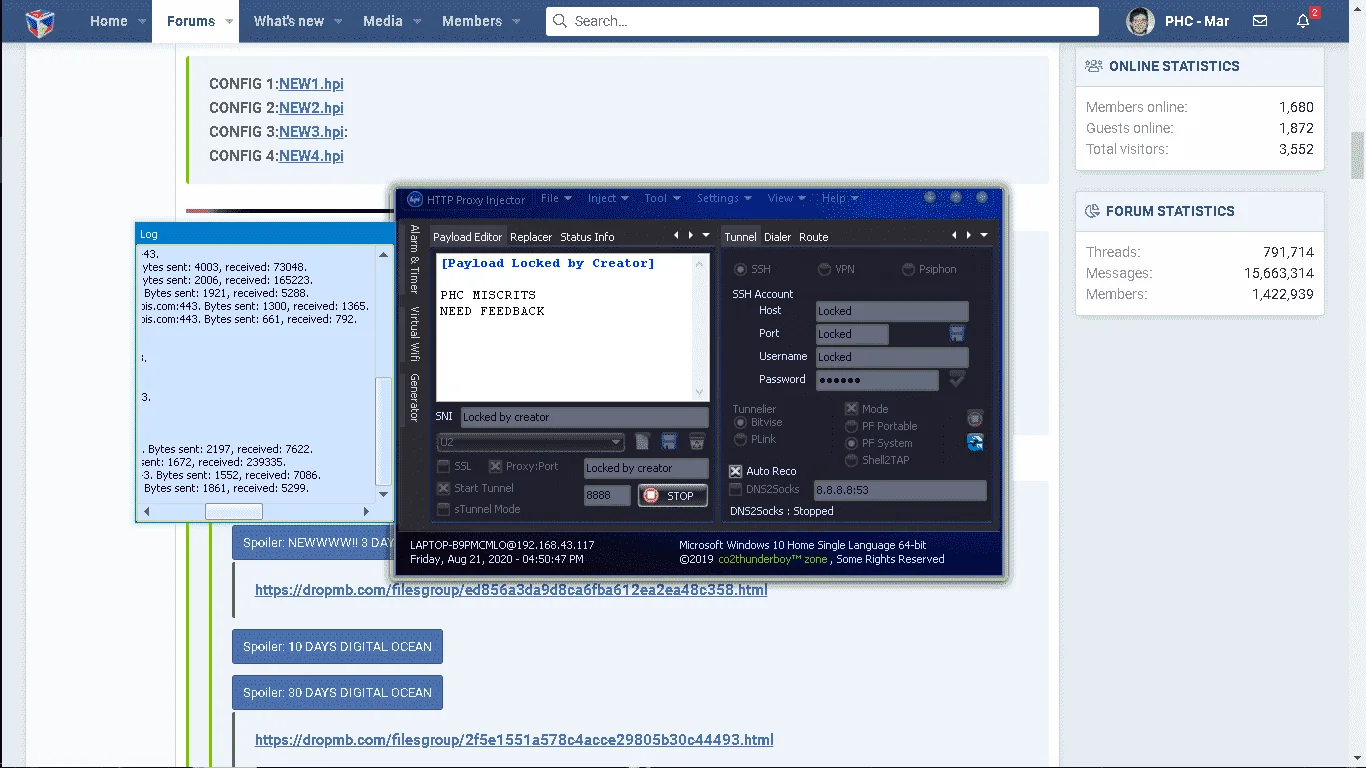Select the Bitvise tunnelier option
Viewport: 1366px width, 768px height.
(x=741, y=423)
